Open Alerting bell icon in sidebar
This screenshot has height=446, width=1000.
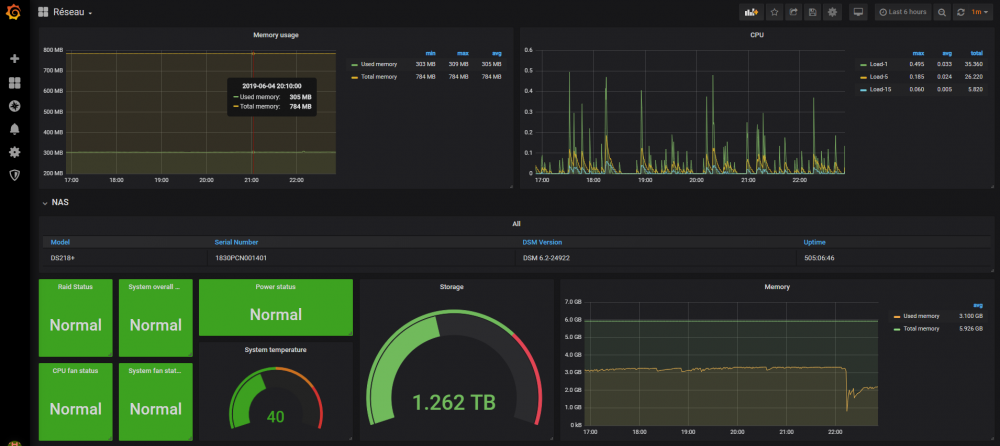(x=14, y=129)
